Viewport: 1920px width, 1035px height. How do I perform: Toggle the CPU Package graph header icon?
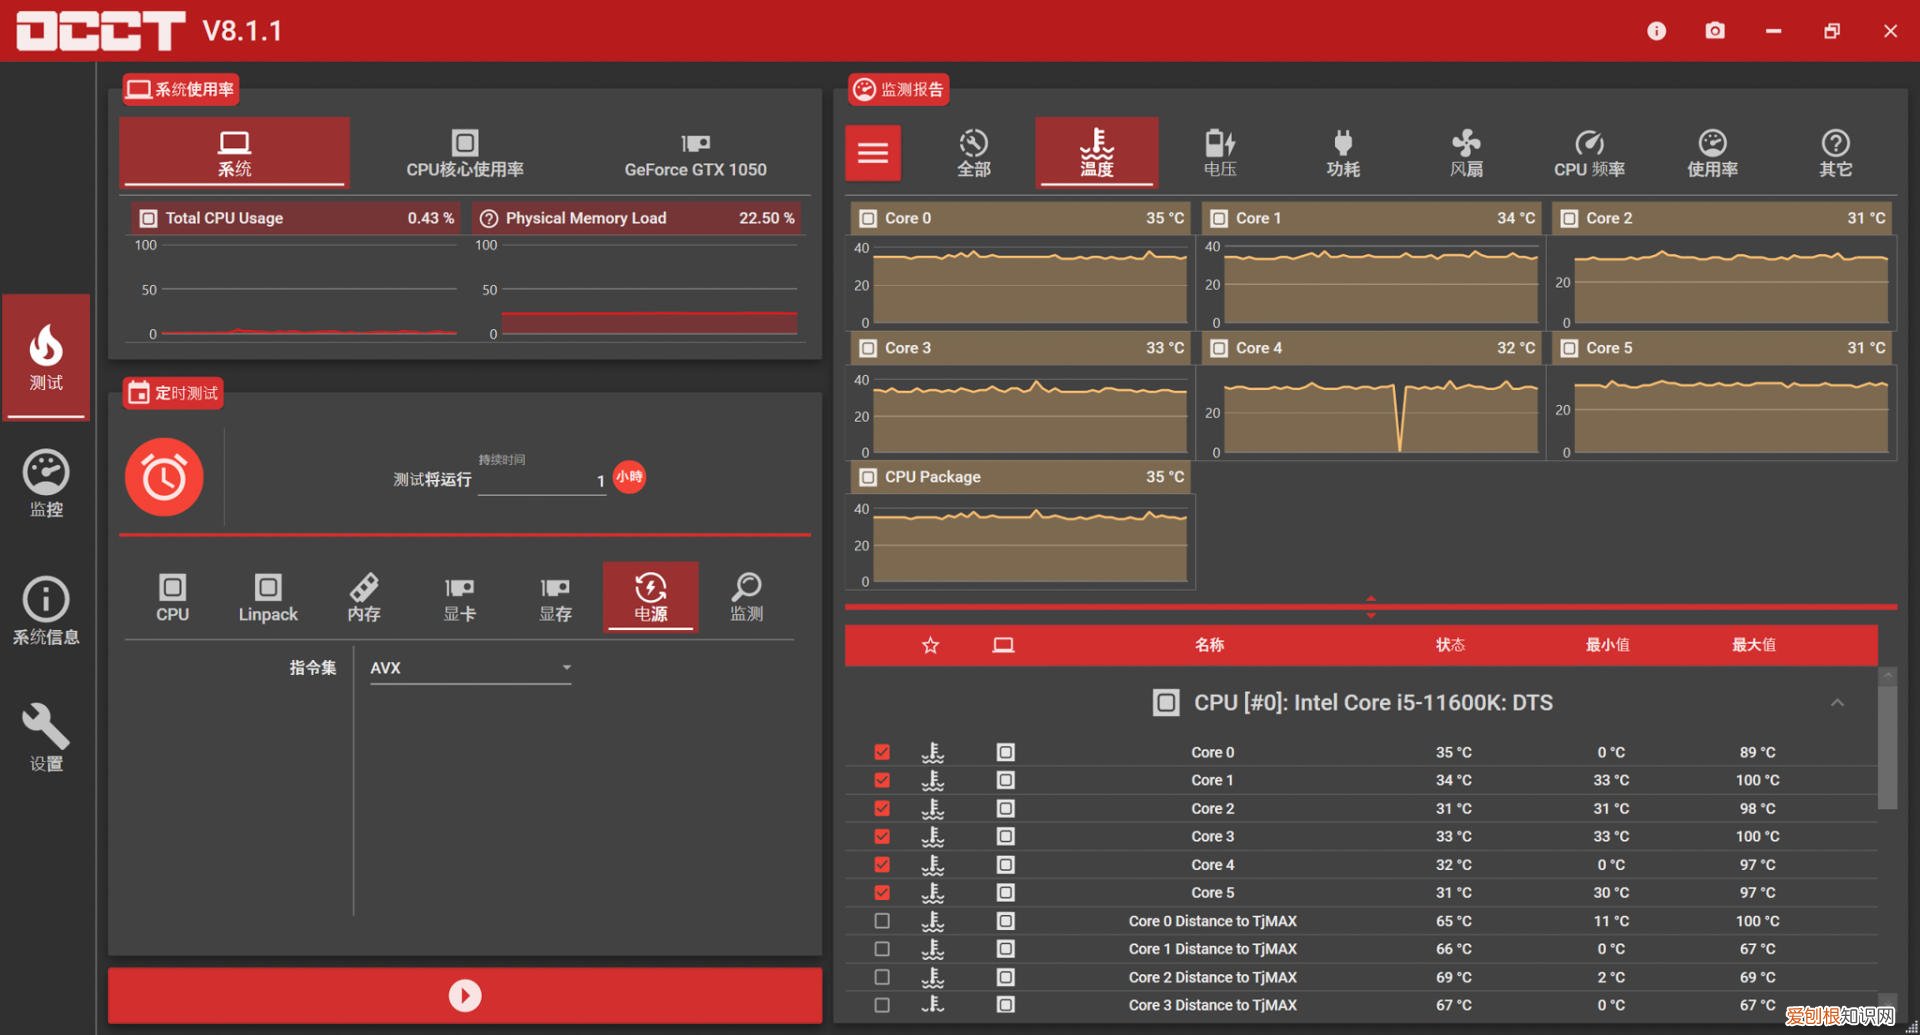868,477
